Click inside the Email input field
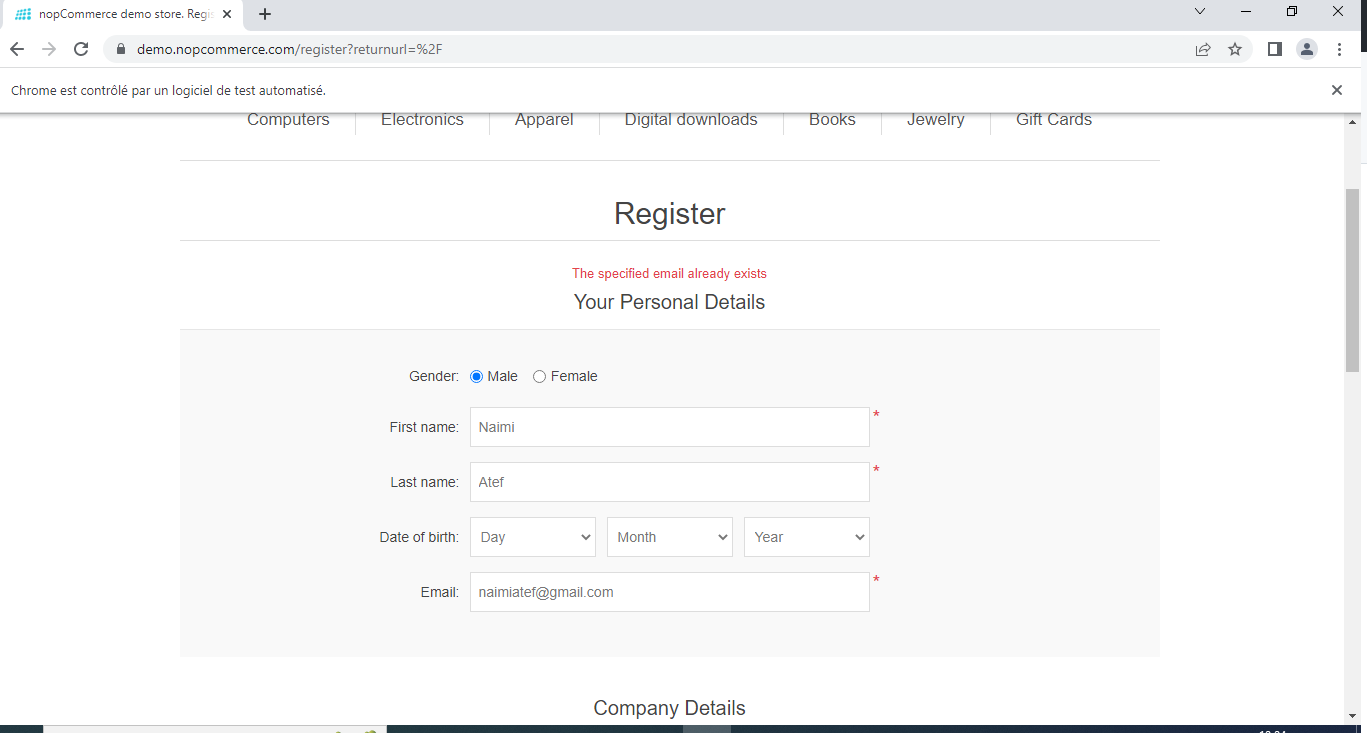This screenshot has width=1367, height=733. (x=669, y=592)
